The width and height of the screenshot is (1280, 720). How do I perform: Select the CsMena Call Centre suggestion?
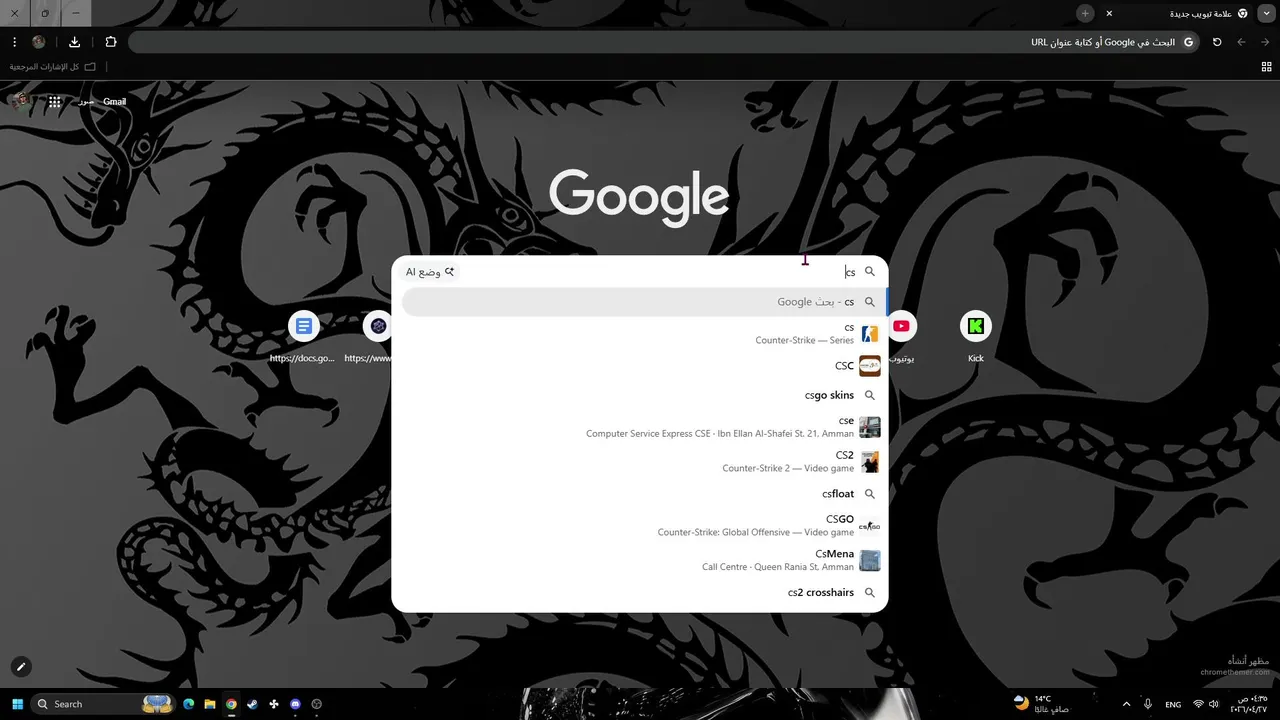640,560
